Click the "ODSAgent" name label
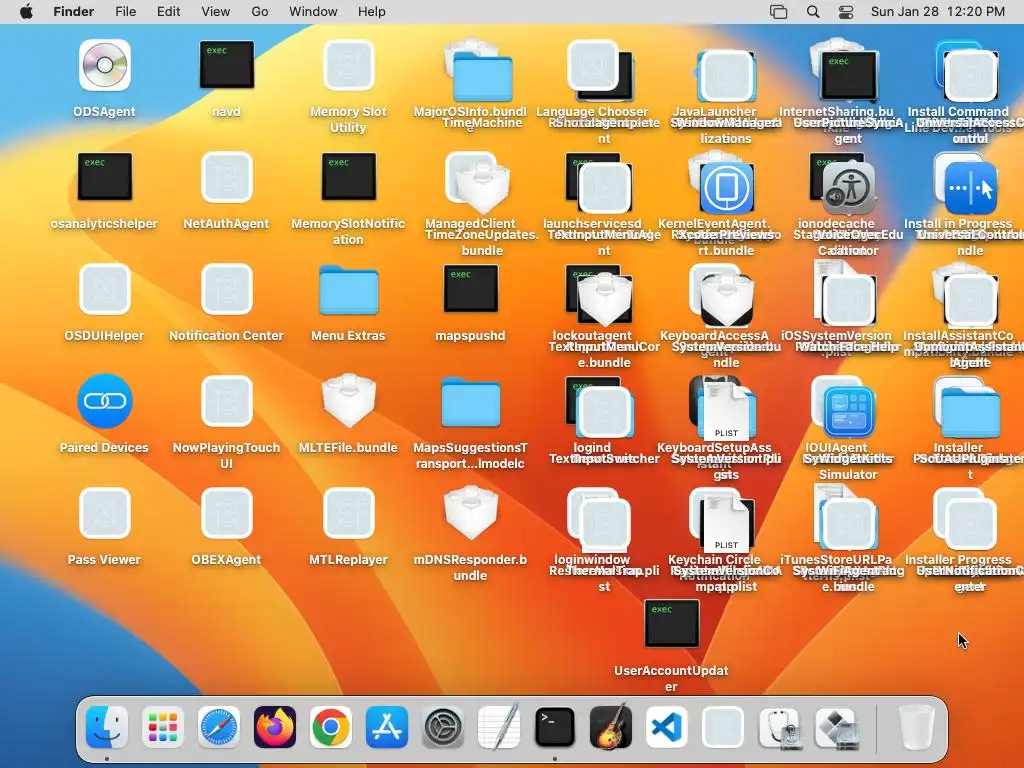1024x768 pixels. 104,112
